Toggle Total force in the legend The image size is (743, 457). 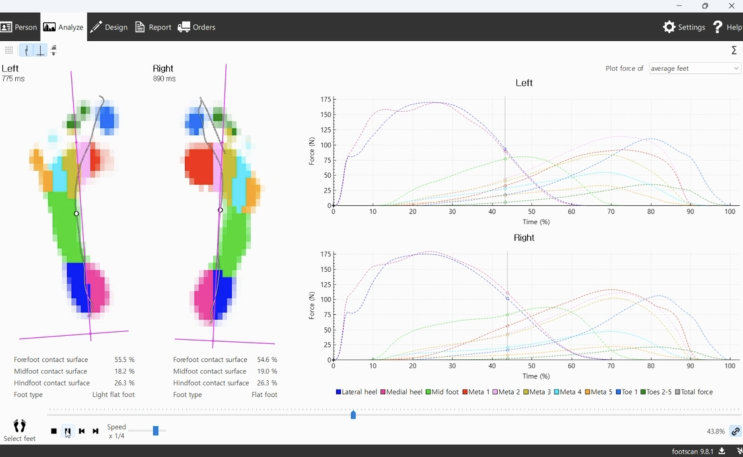pos(694,392)
